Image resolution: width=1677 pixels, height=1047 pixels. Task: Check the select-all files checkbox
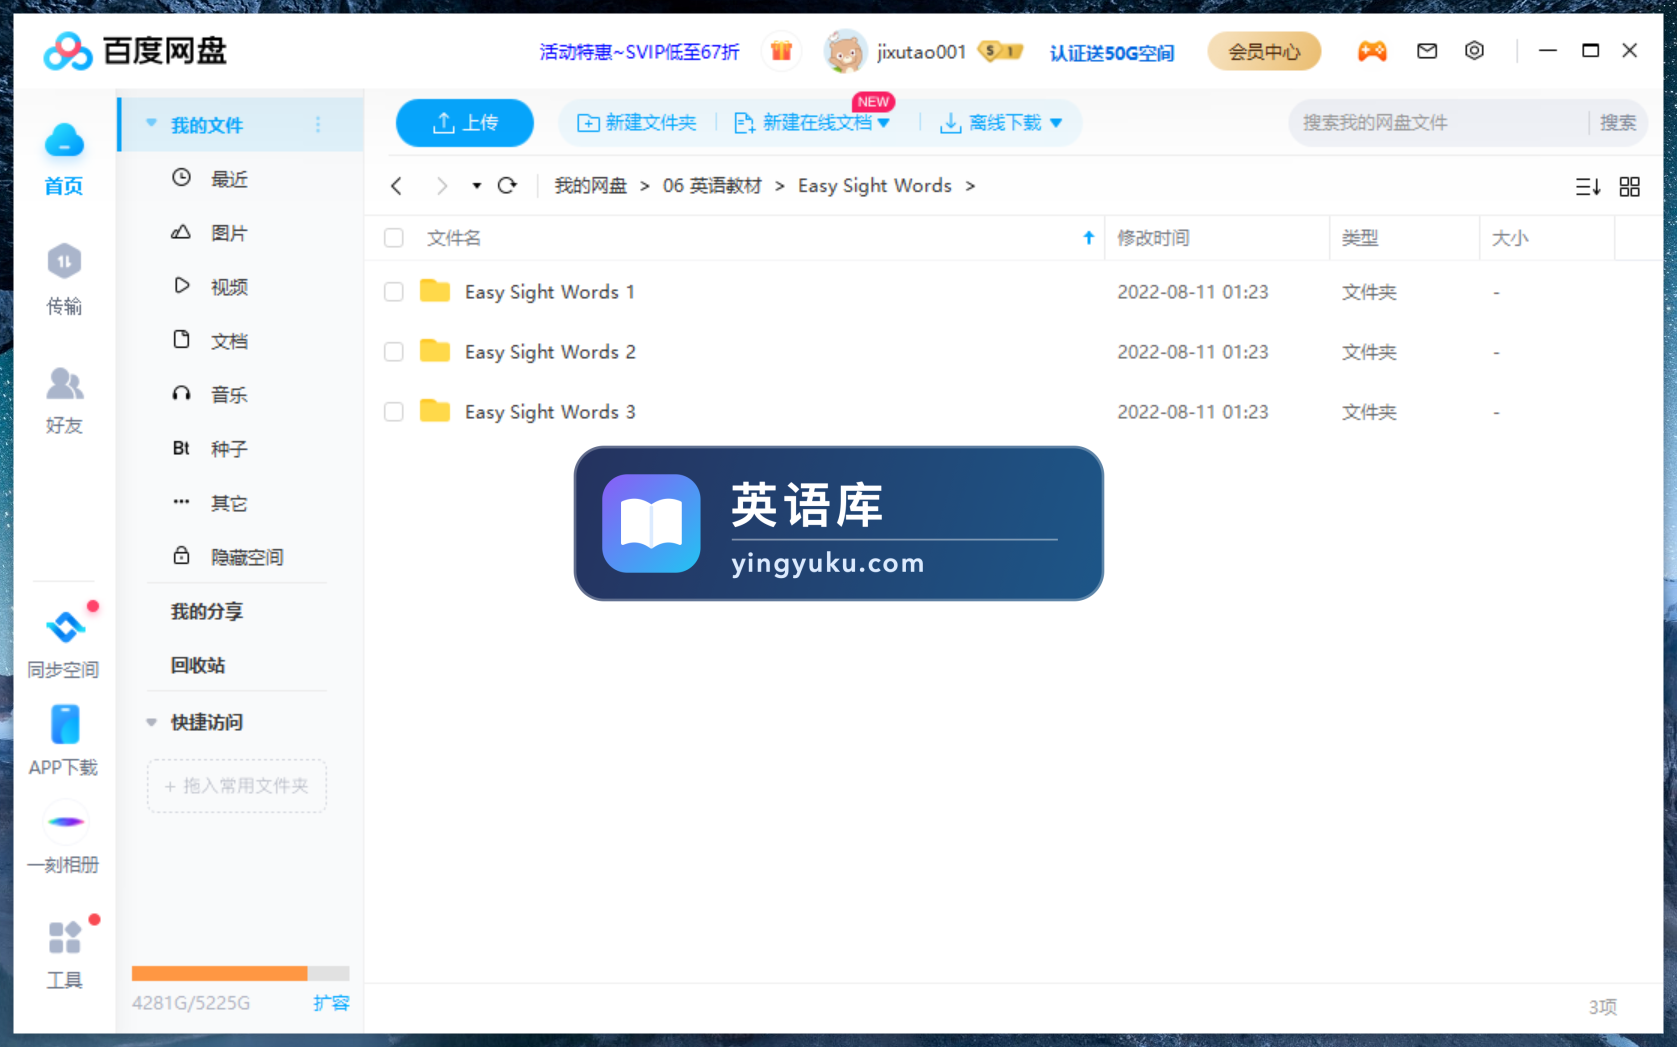(394, 238)
